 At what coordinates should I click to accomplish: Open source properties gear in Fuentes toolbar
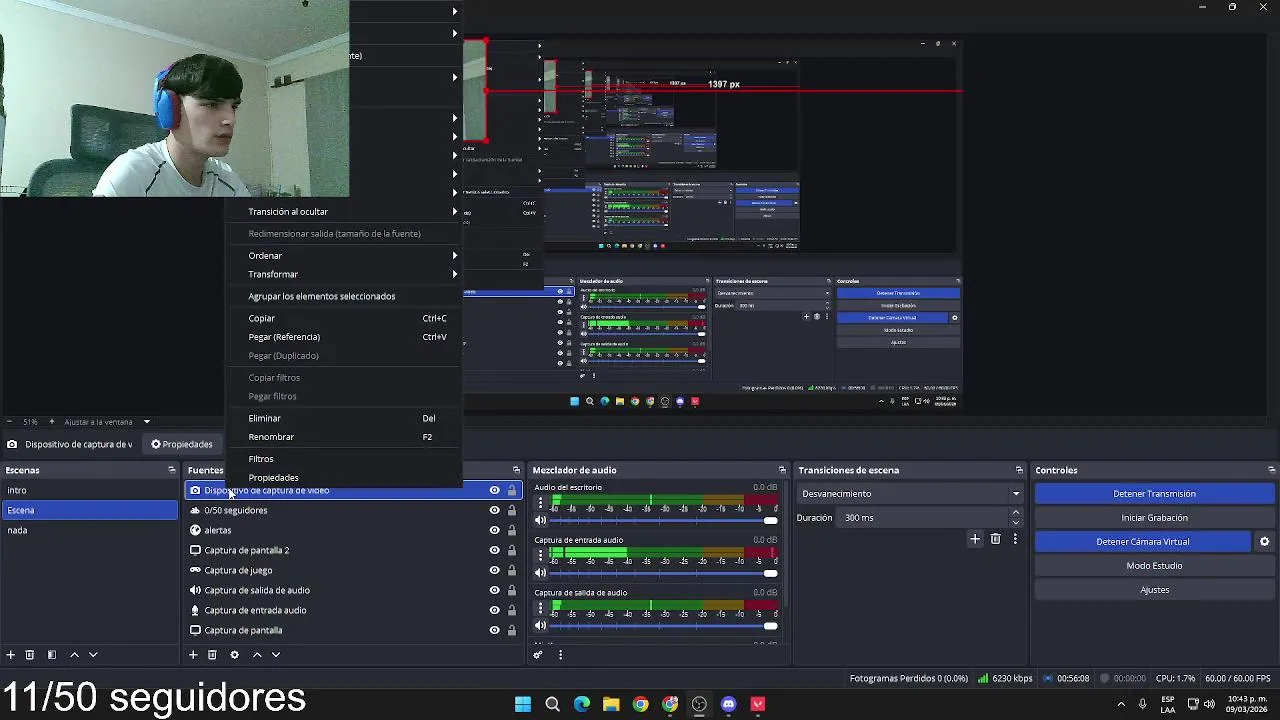pos(235,655)
